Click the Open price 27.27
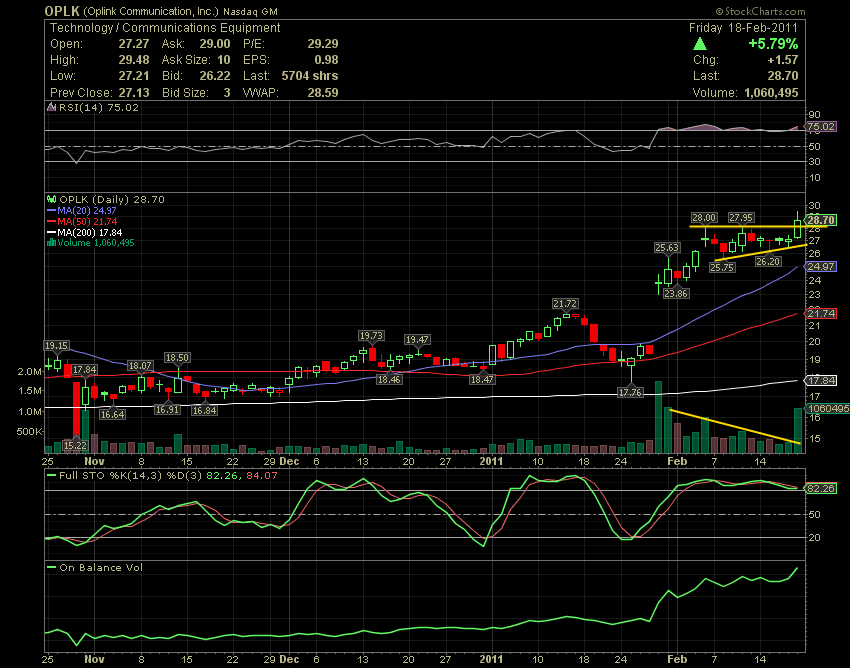This screenshot has width=850, height=668. tap(134, 44)
